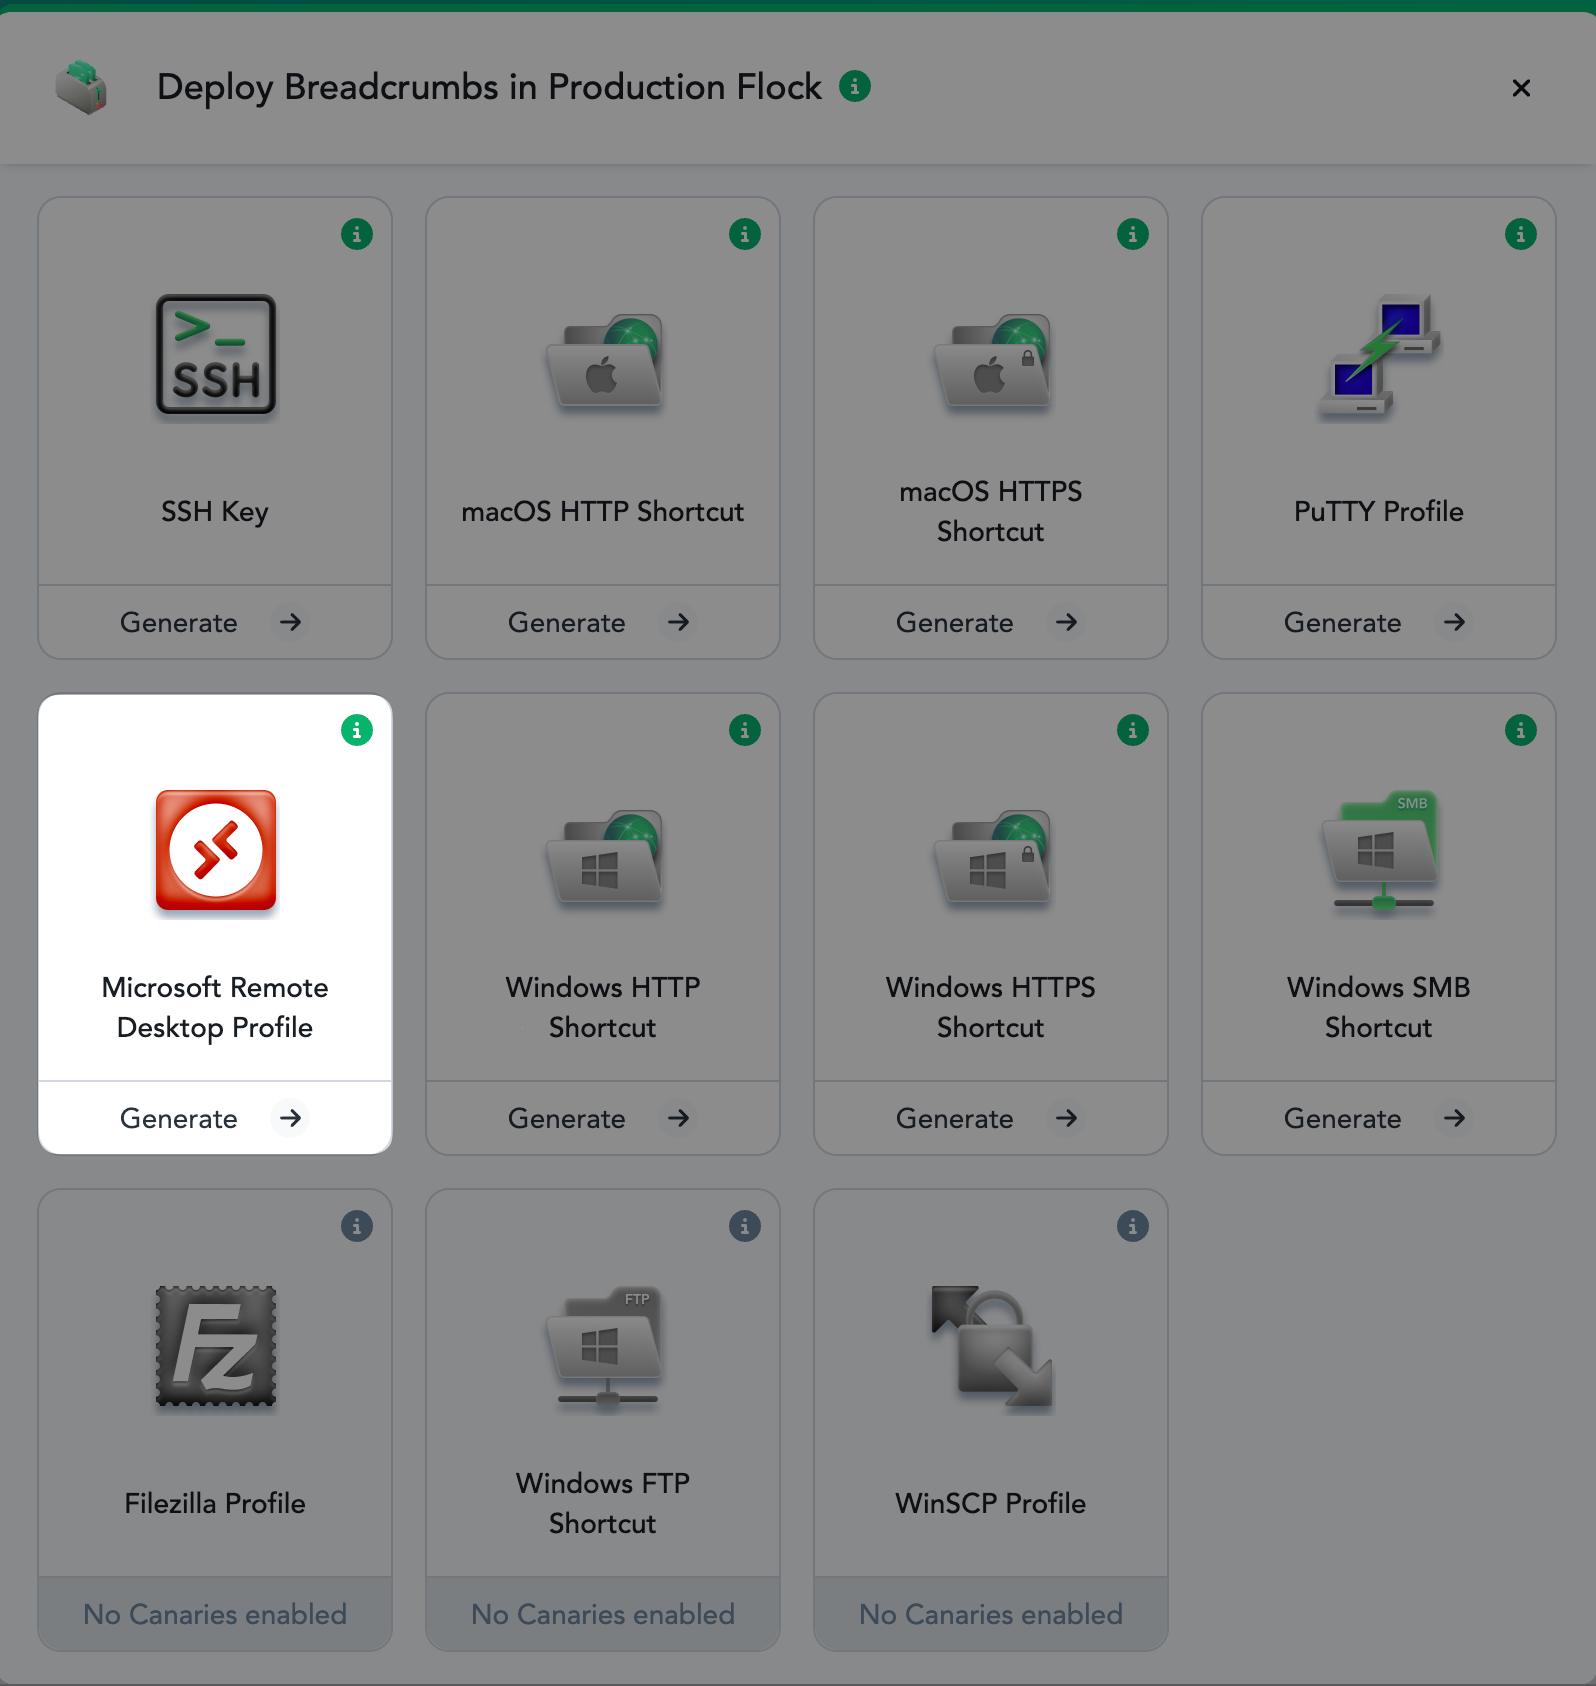Click the macOS HTTPS Shortcut folder icon

pos(991,360)
